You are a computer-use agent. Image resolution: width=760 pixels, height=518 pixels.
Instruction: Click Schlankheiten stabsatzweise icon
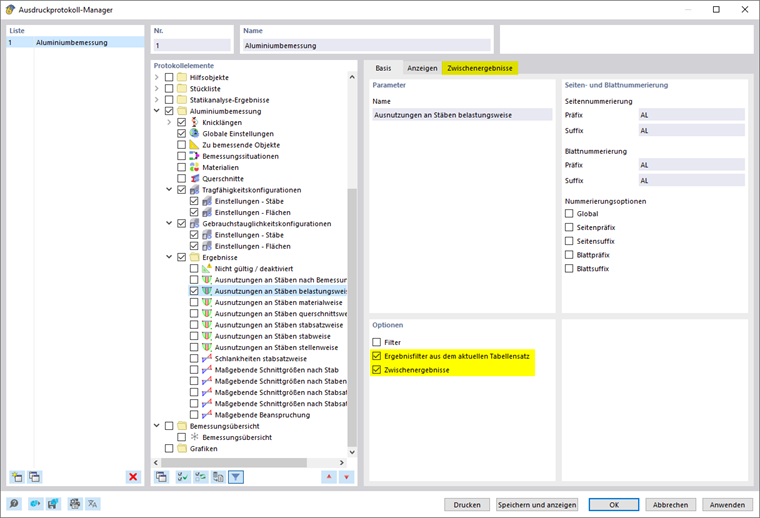click(x=207, y=359)
